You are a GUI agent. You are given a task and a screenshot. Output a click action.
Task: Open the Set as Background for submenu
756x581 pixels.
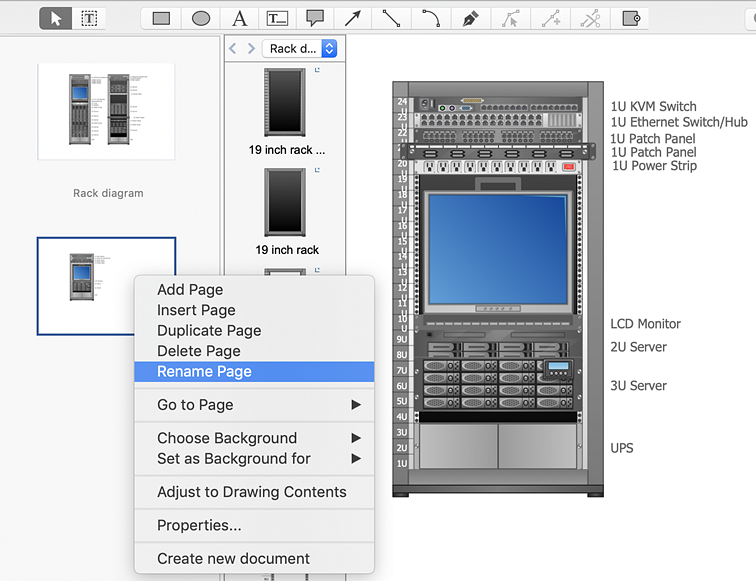click(x=254, y=459)
